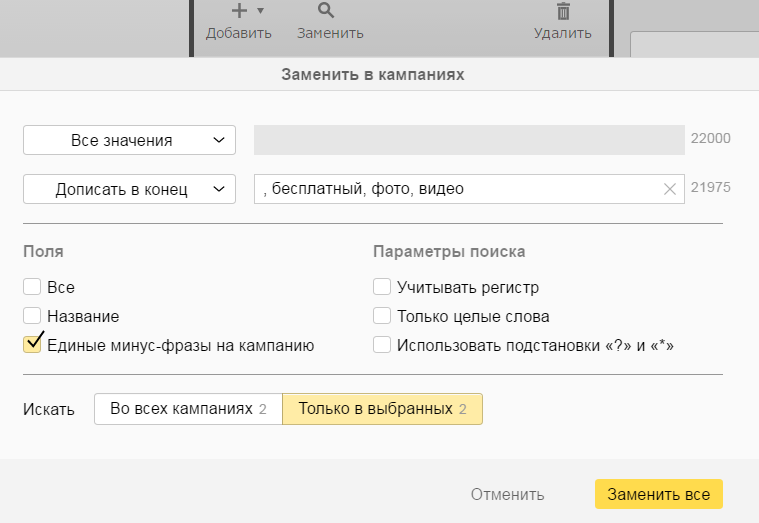This screenshot has height=523, width=759.
Task: Check the "Название" checkbox
Action: (32, 316)
